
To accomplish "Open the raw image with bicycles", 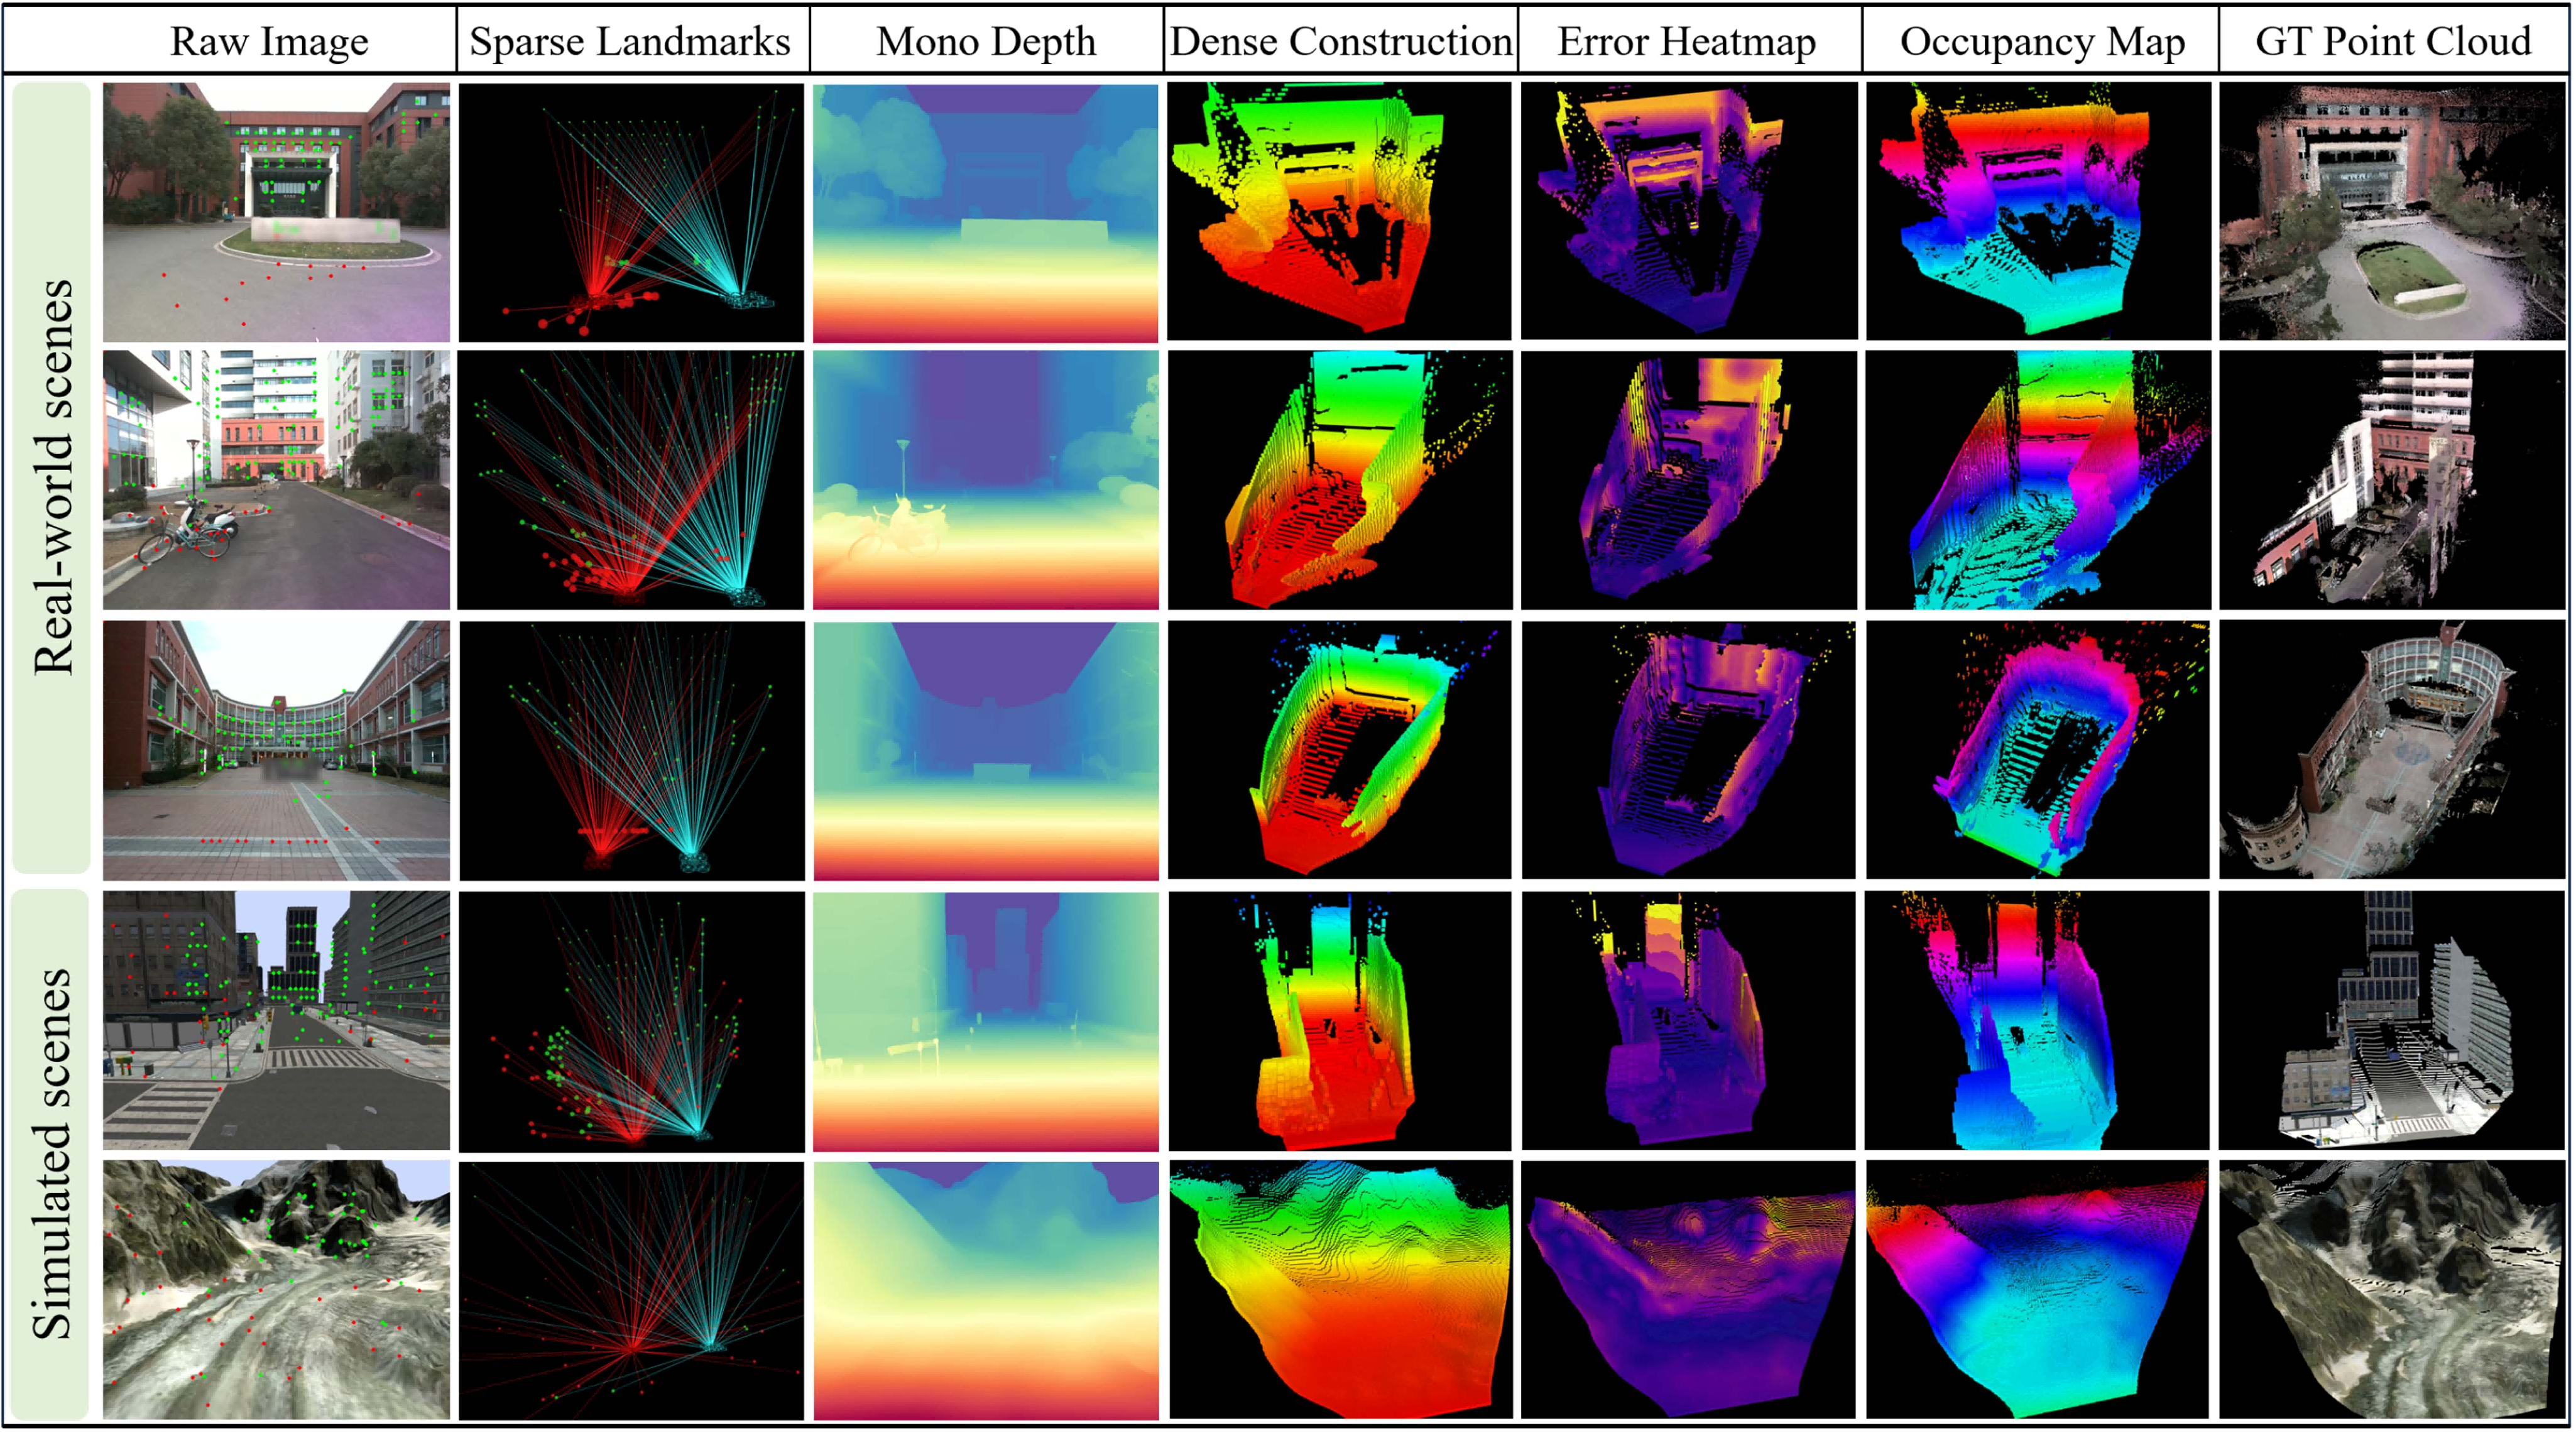I will pos(276,480).
